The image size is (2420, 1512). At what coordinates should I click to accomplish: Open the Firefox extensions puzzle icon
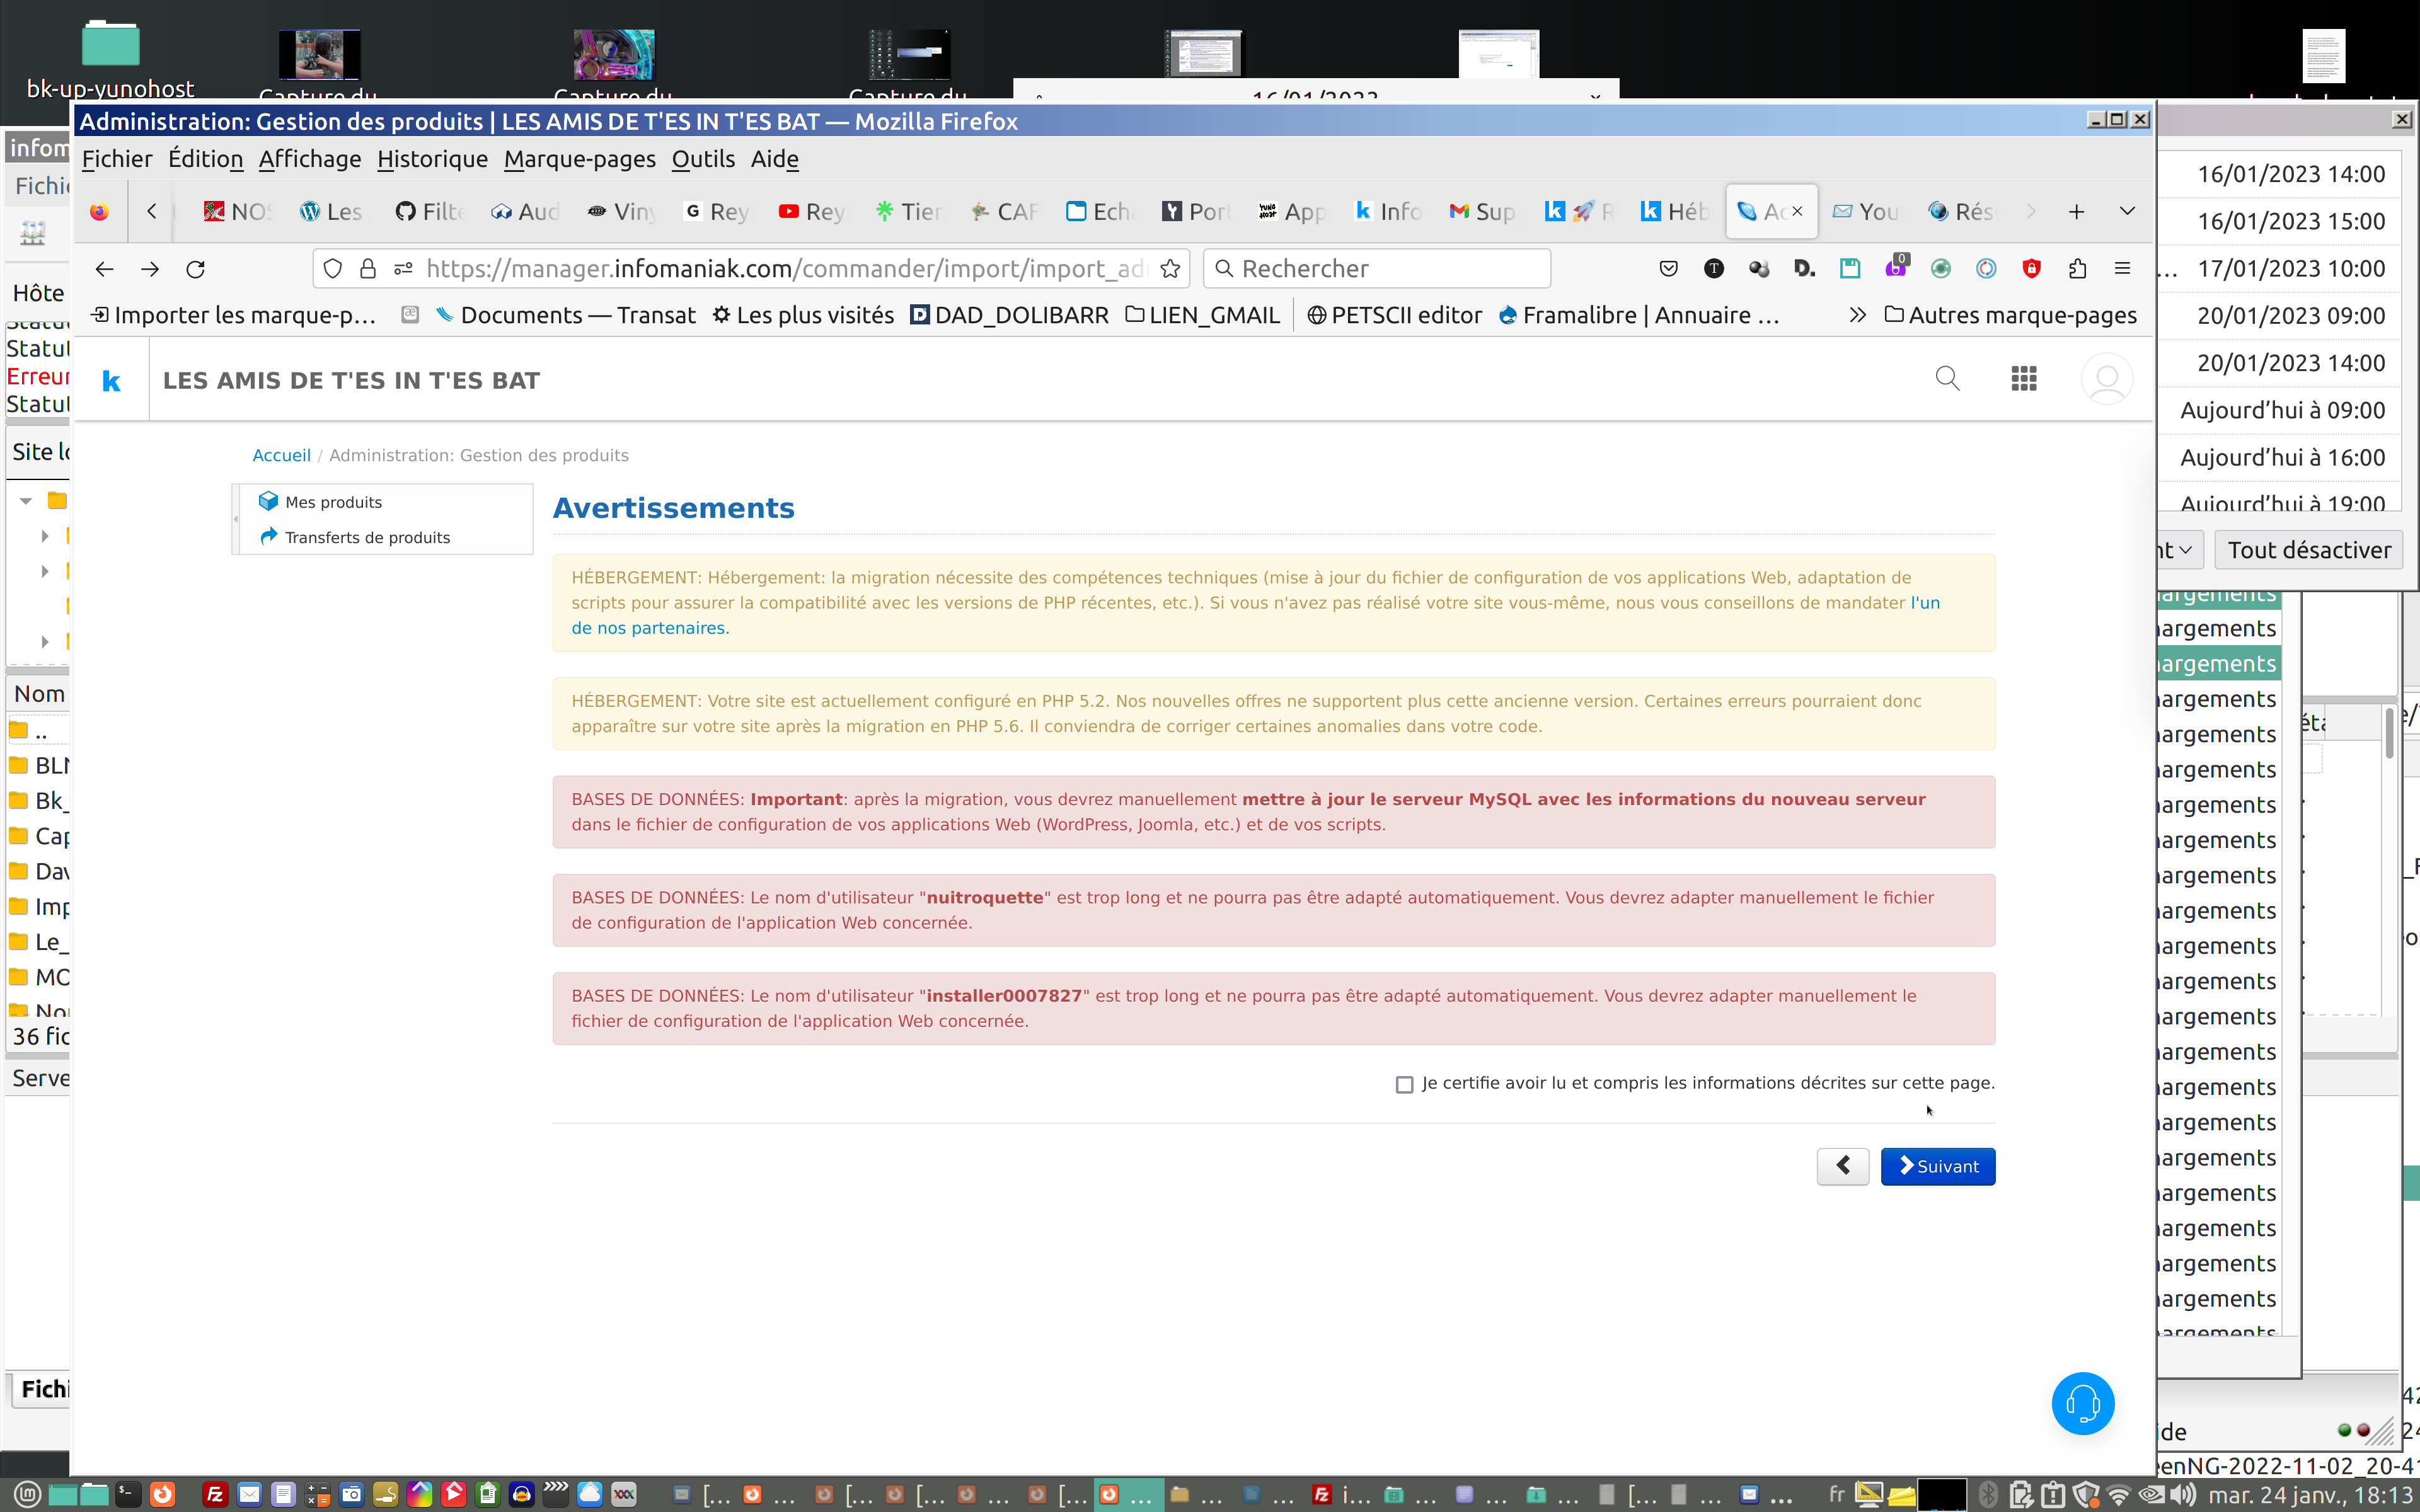coord(2077,269)
